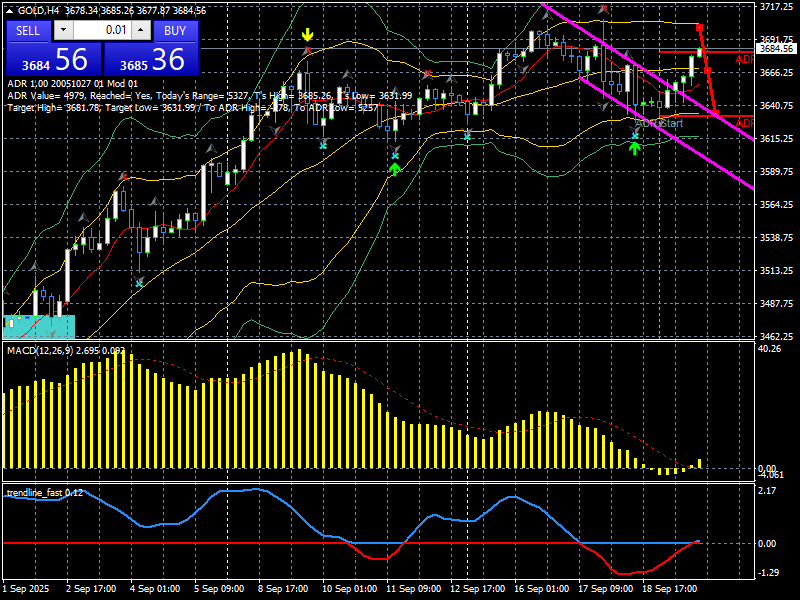Click the "16 Sep 01:00" time label
This screenshot has width=800, height=600.
(541, 589)
